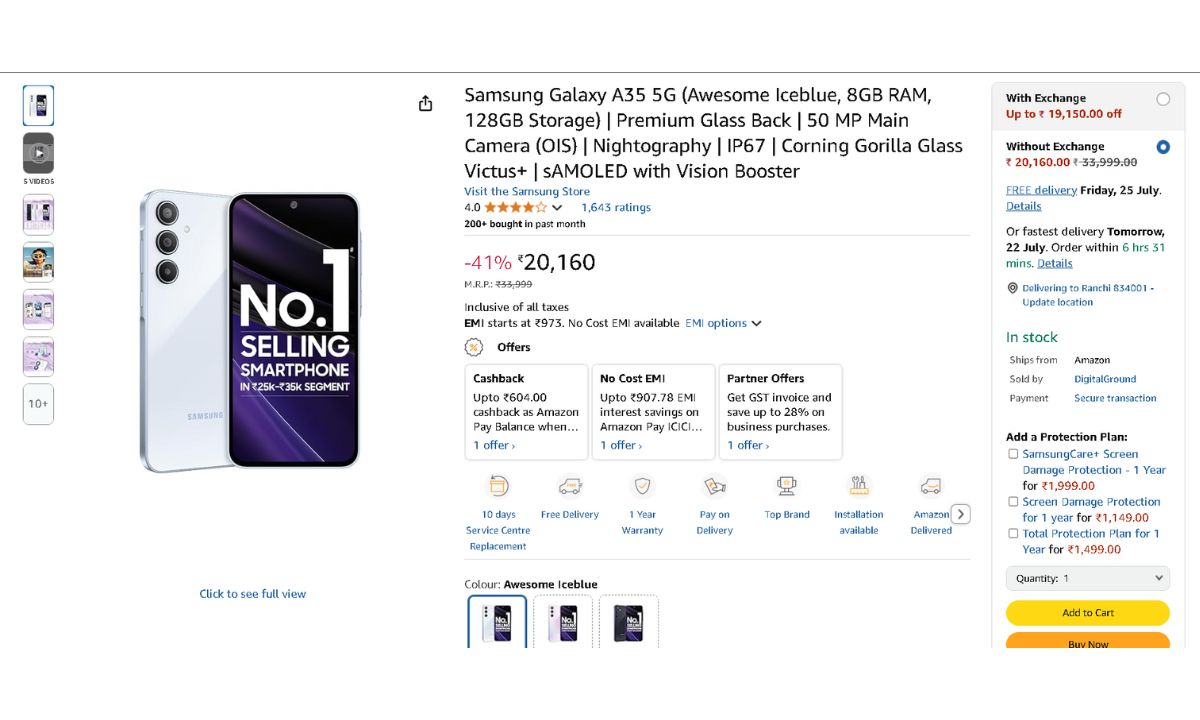Click the 1 Year Warranty shield icon
The width and height of the screenshot is (1200, 720).
[x=642, y=486]
